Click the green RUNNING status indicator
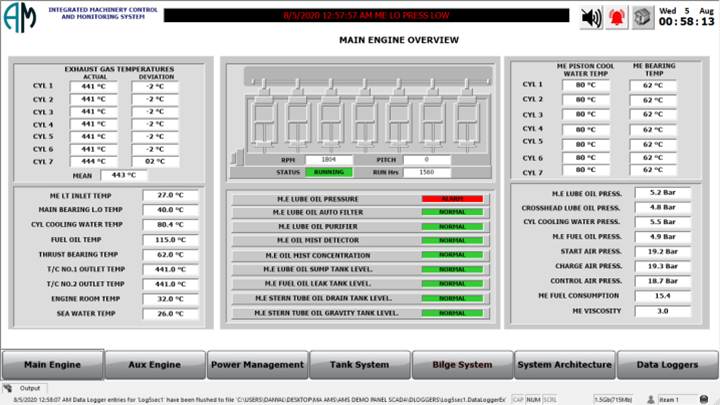This screenshot has width=720, height=405. [329, 172]
